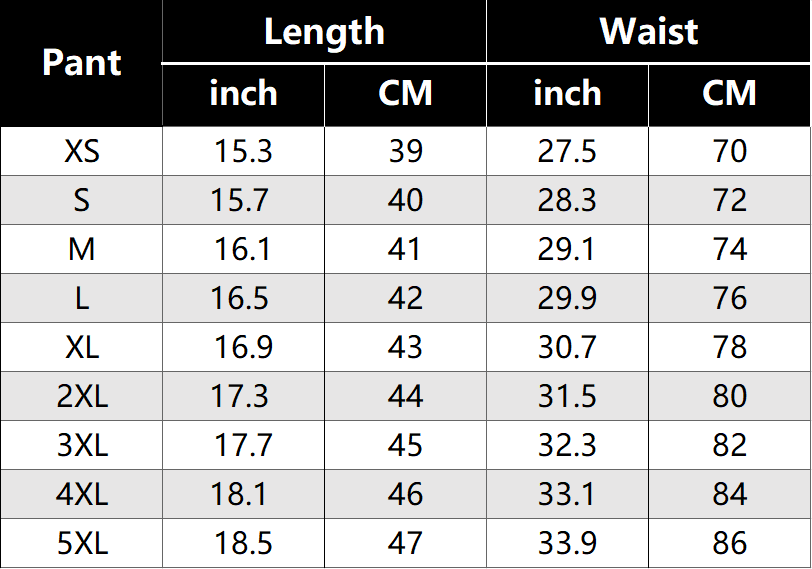Click the XS size label
The image size is (812, 569).
click(x=82, y=151)
